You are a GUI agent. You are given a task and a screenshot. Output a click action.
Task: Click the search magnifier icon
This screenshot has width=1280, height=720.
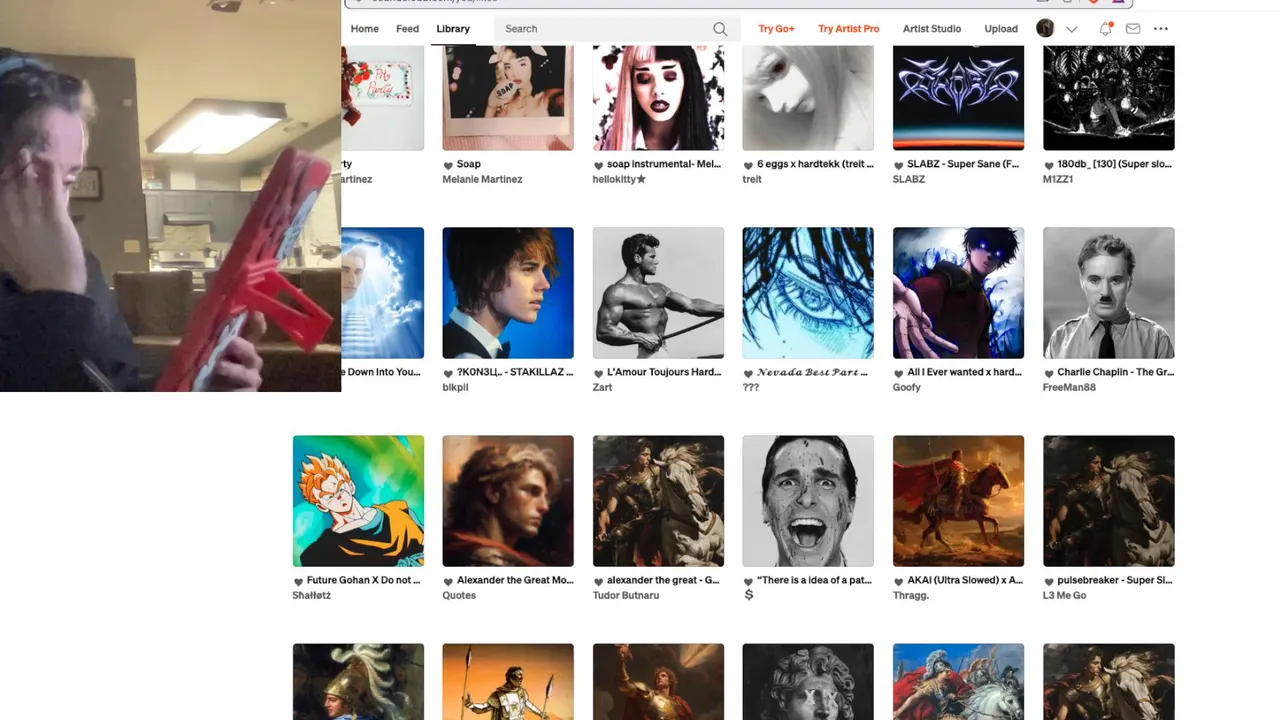[x=720, y=29]
